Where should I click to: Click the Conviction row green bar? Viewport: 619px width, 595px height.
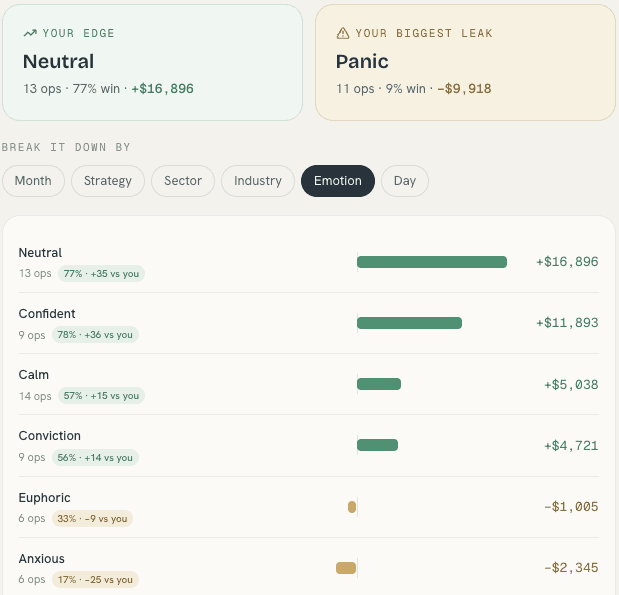(x=377, y=445)
